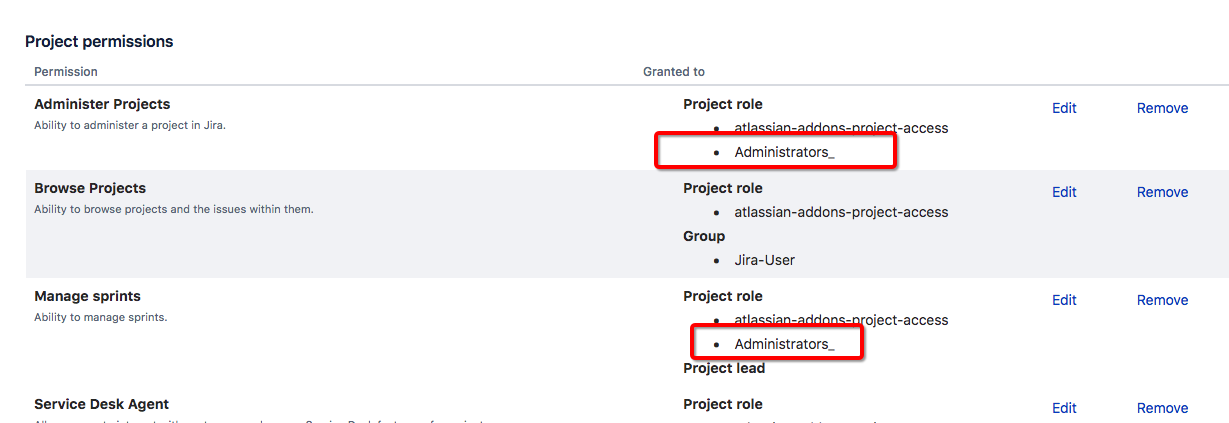Remove the Administer Projects permission
This screenshot has height=423, width=1229.
[x=1162, y=108]
